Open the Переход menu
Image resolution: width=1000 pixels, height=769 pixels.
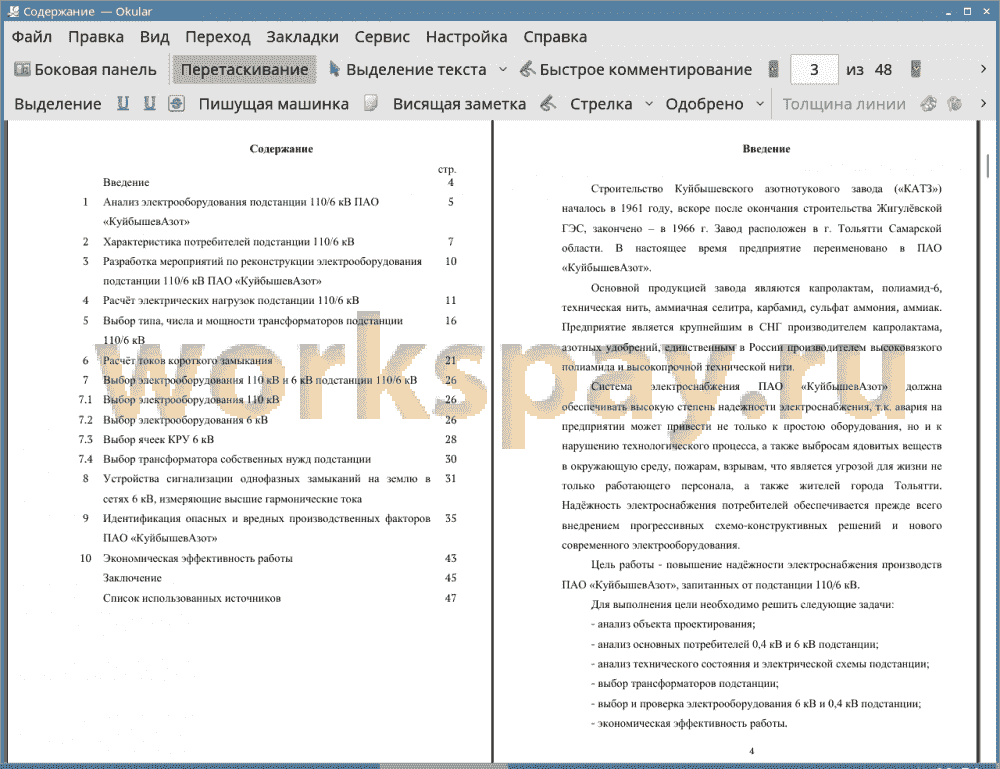(217, 37)
